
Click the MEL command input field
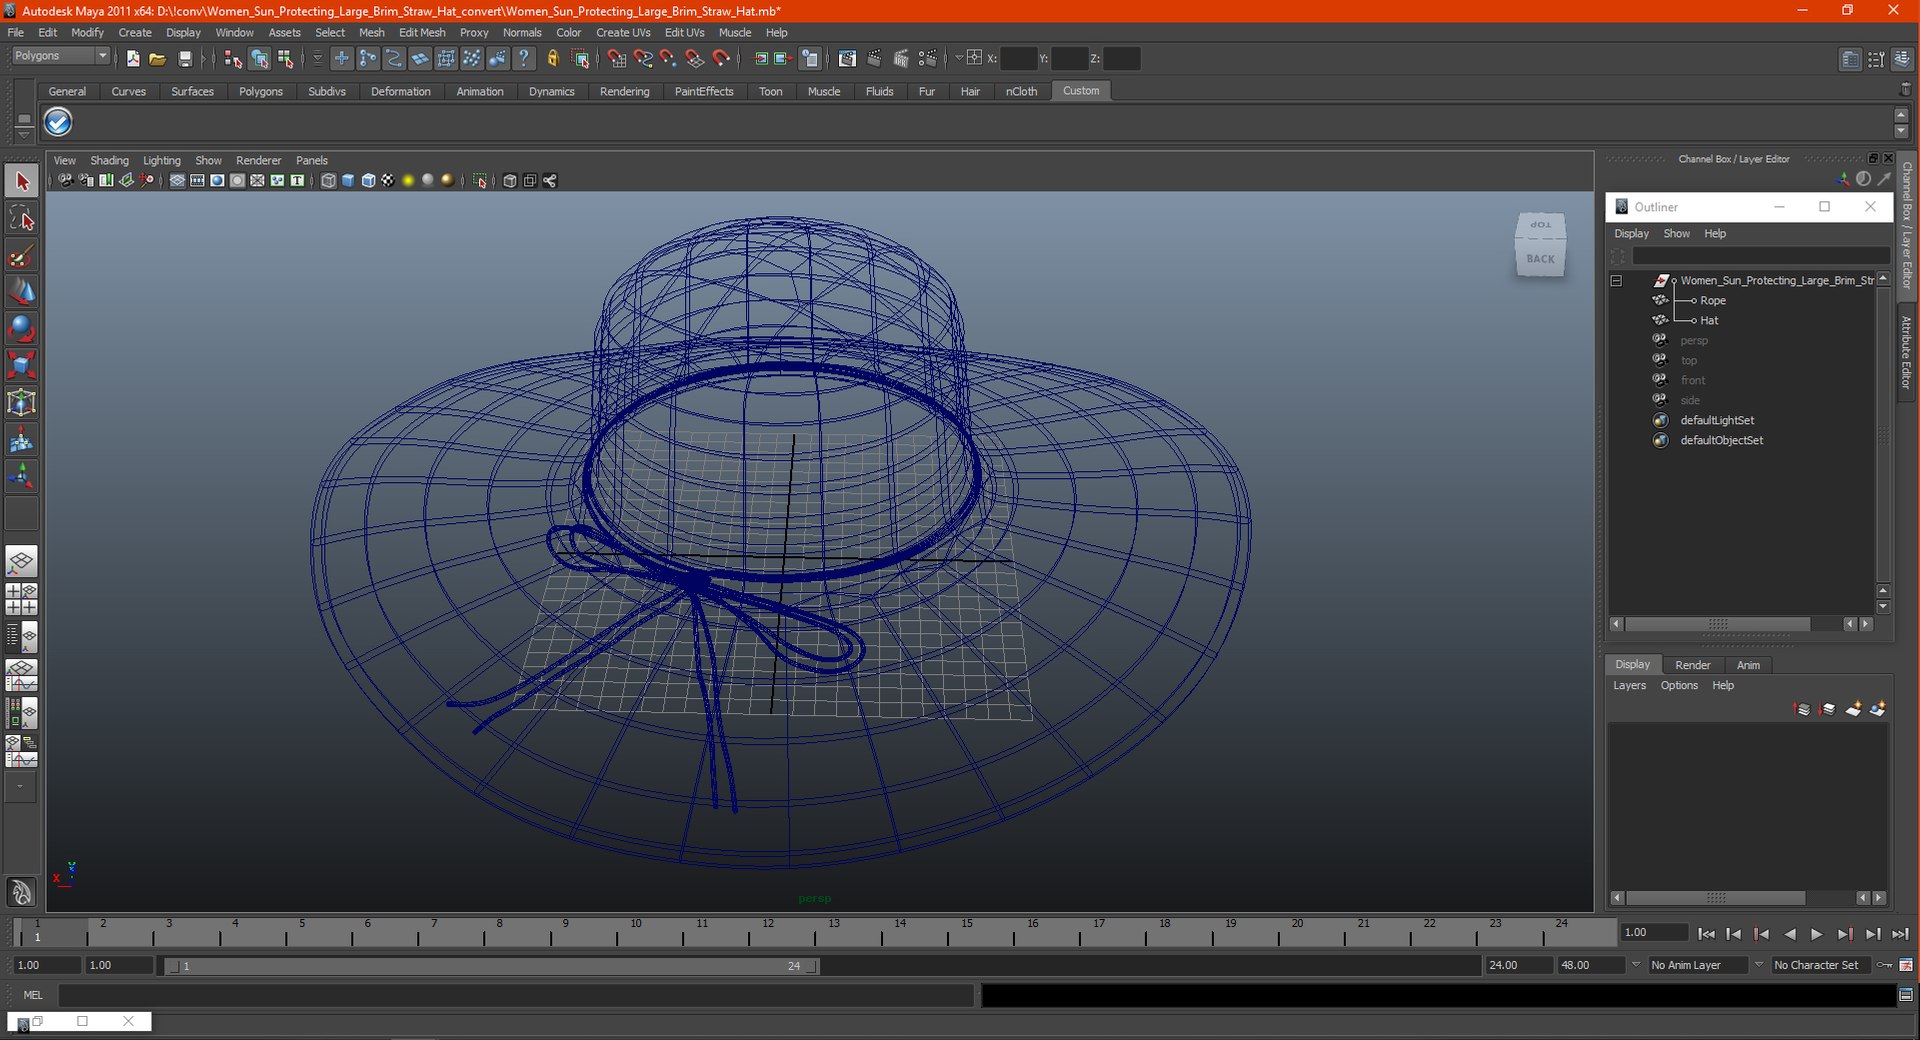coord(515,995)
